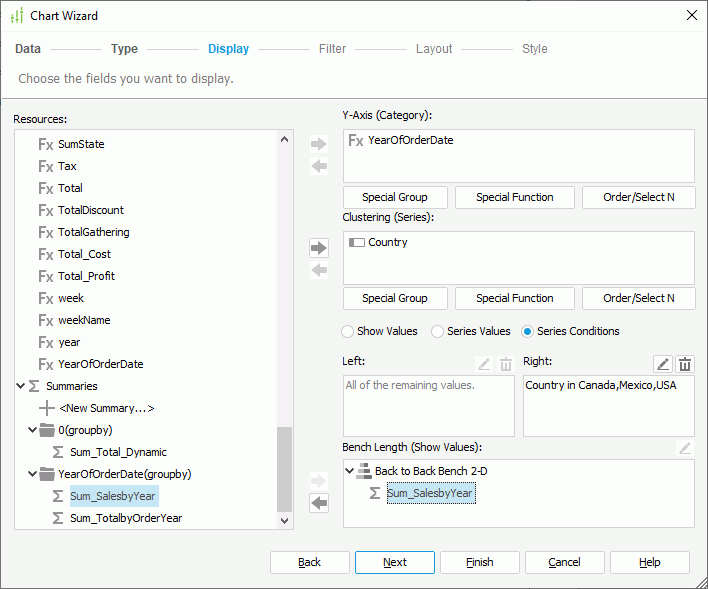Click the Next button
Image resolution: width=708 pixels, height=589 pixels.
pyautogui.click(x=394, y=562)
